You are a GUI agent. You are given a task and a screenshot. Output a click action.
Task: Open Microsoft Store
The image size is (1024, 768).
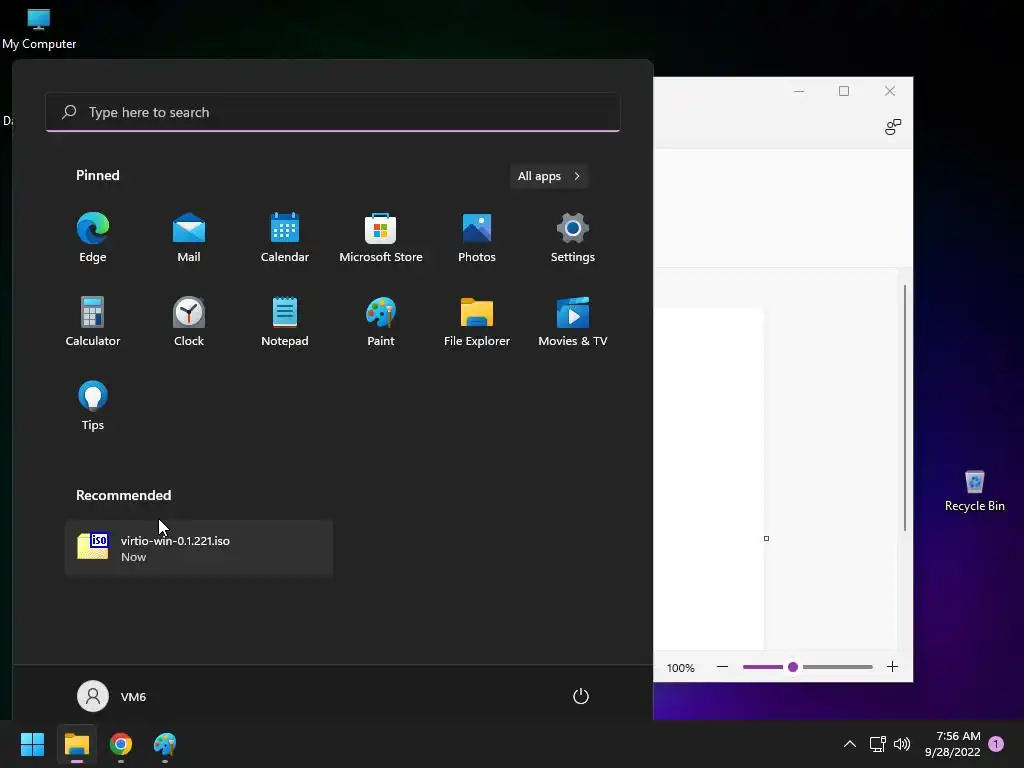pos(381,238)
